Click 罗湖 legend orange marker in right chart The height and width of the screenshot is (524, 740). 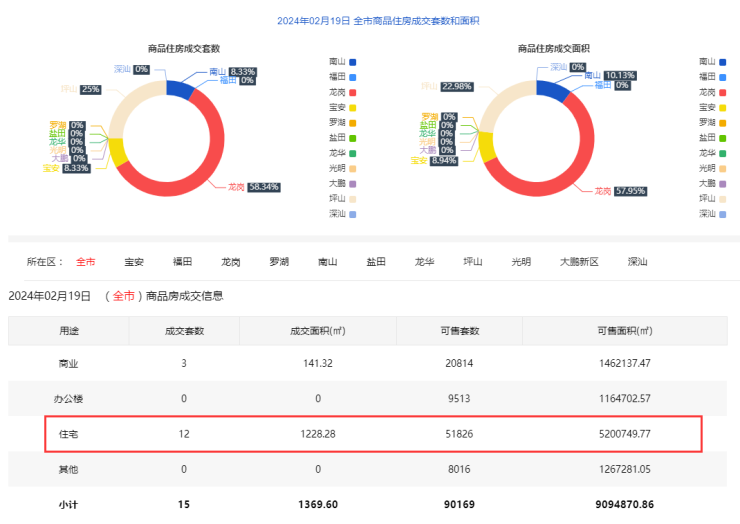[x=723, y=122]
